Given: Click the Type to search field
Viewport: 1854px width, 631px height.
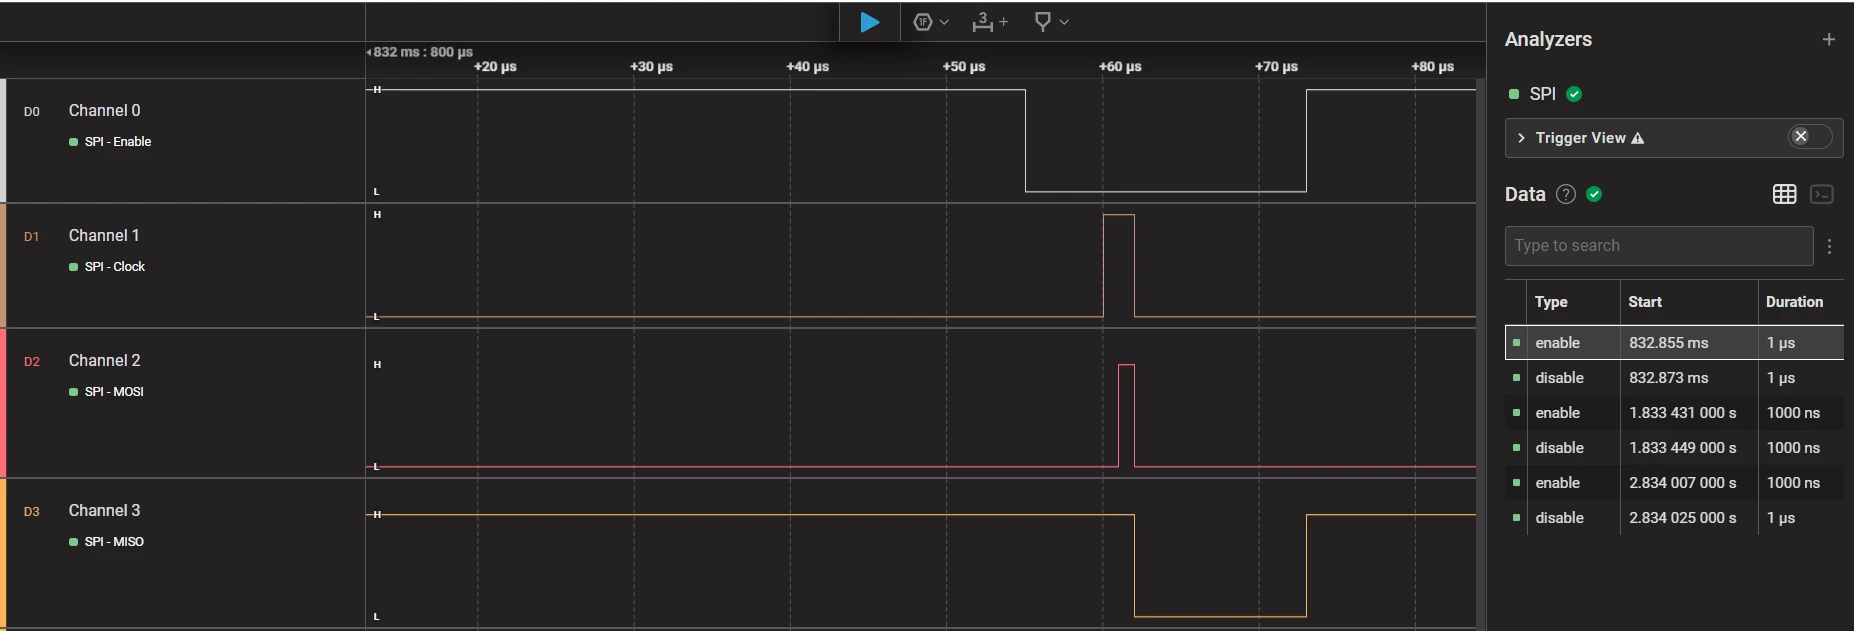Looking at the screenshot, I should [1659, 246].
